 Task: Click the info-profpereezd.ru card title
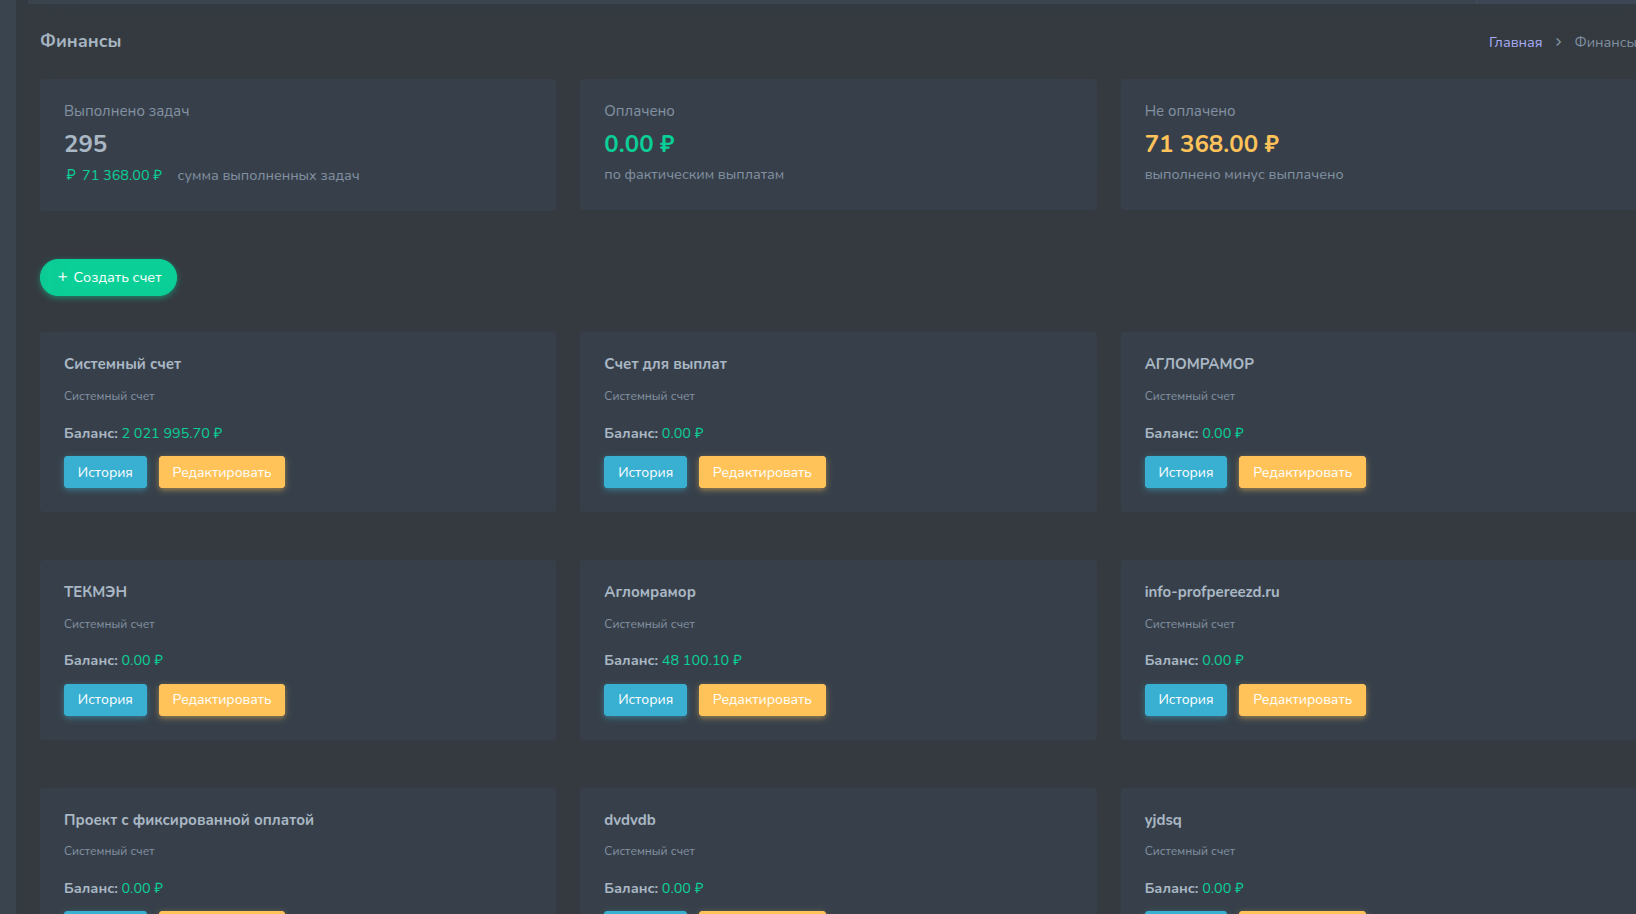click(x=1212, y=592)
